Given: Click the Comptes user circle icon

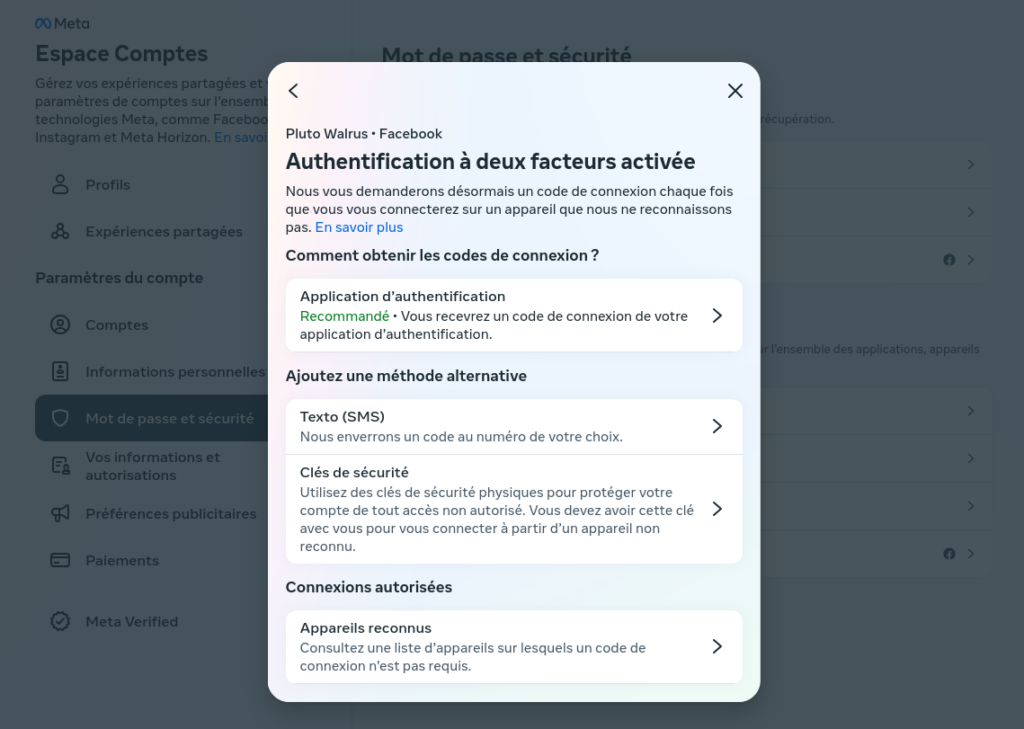Looking at the screenshot, I should (60, 325).
